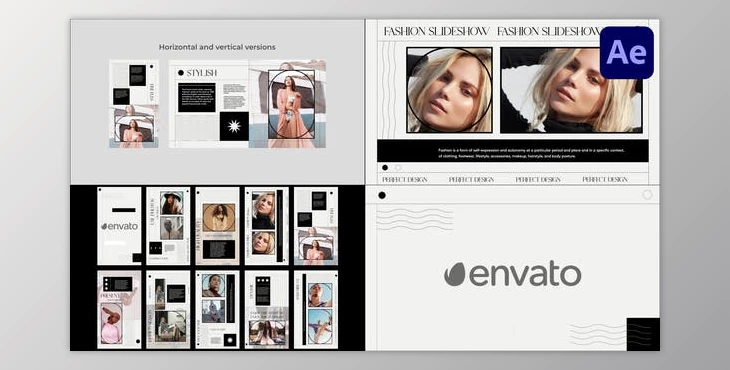The height and width of the screenshot is (370, 730).
Task: Click the STYLISH title text
Action: [x=202, y=73]
